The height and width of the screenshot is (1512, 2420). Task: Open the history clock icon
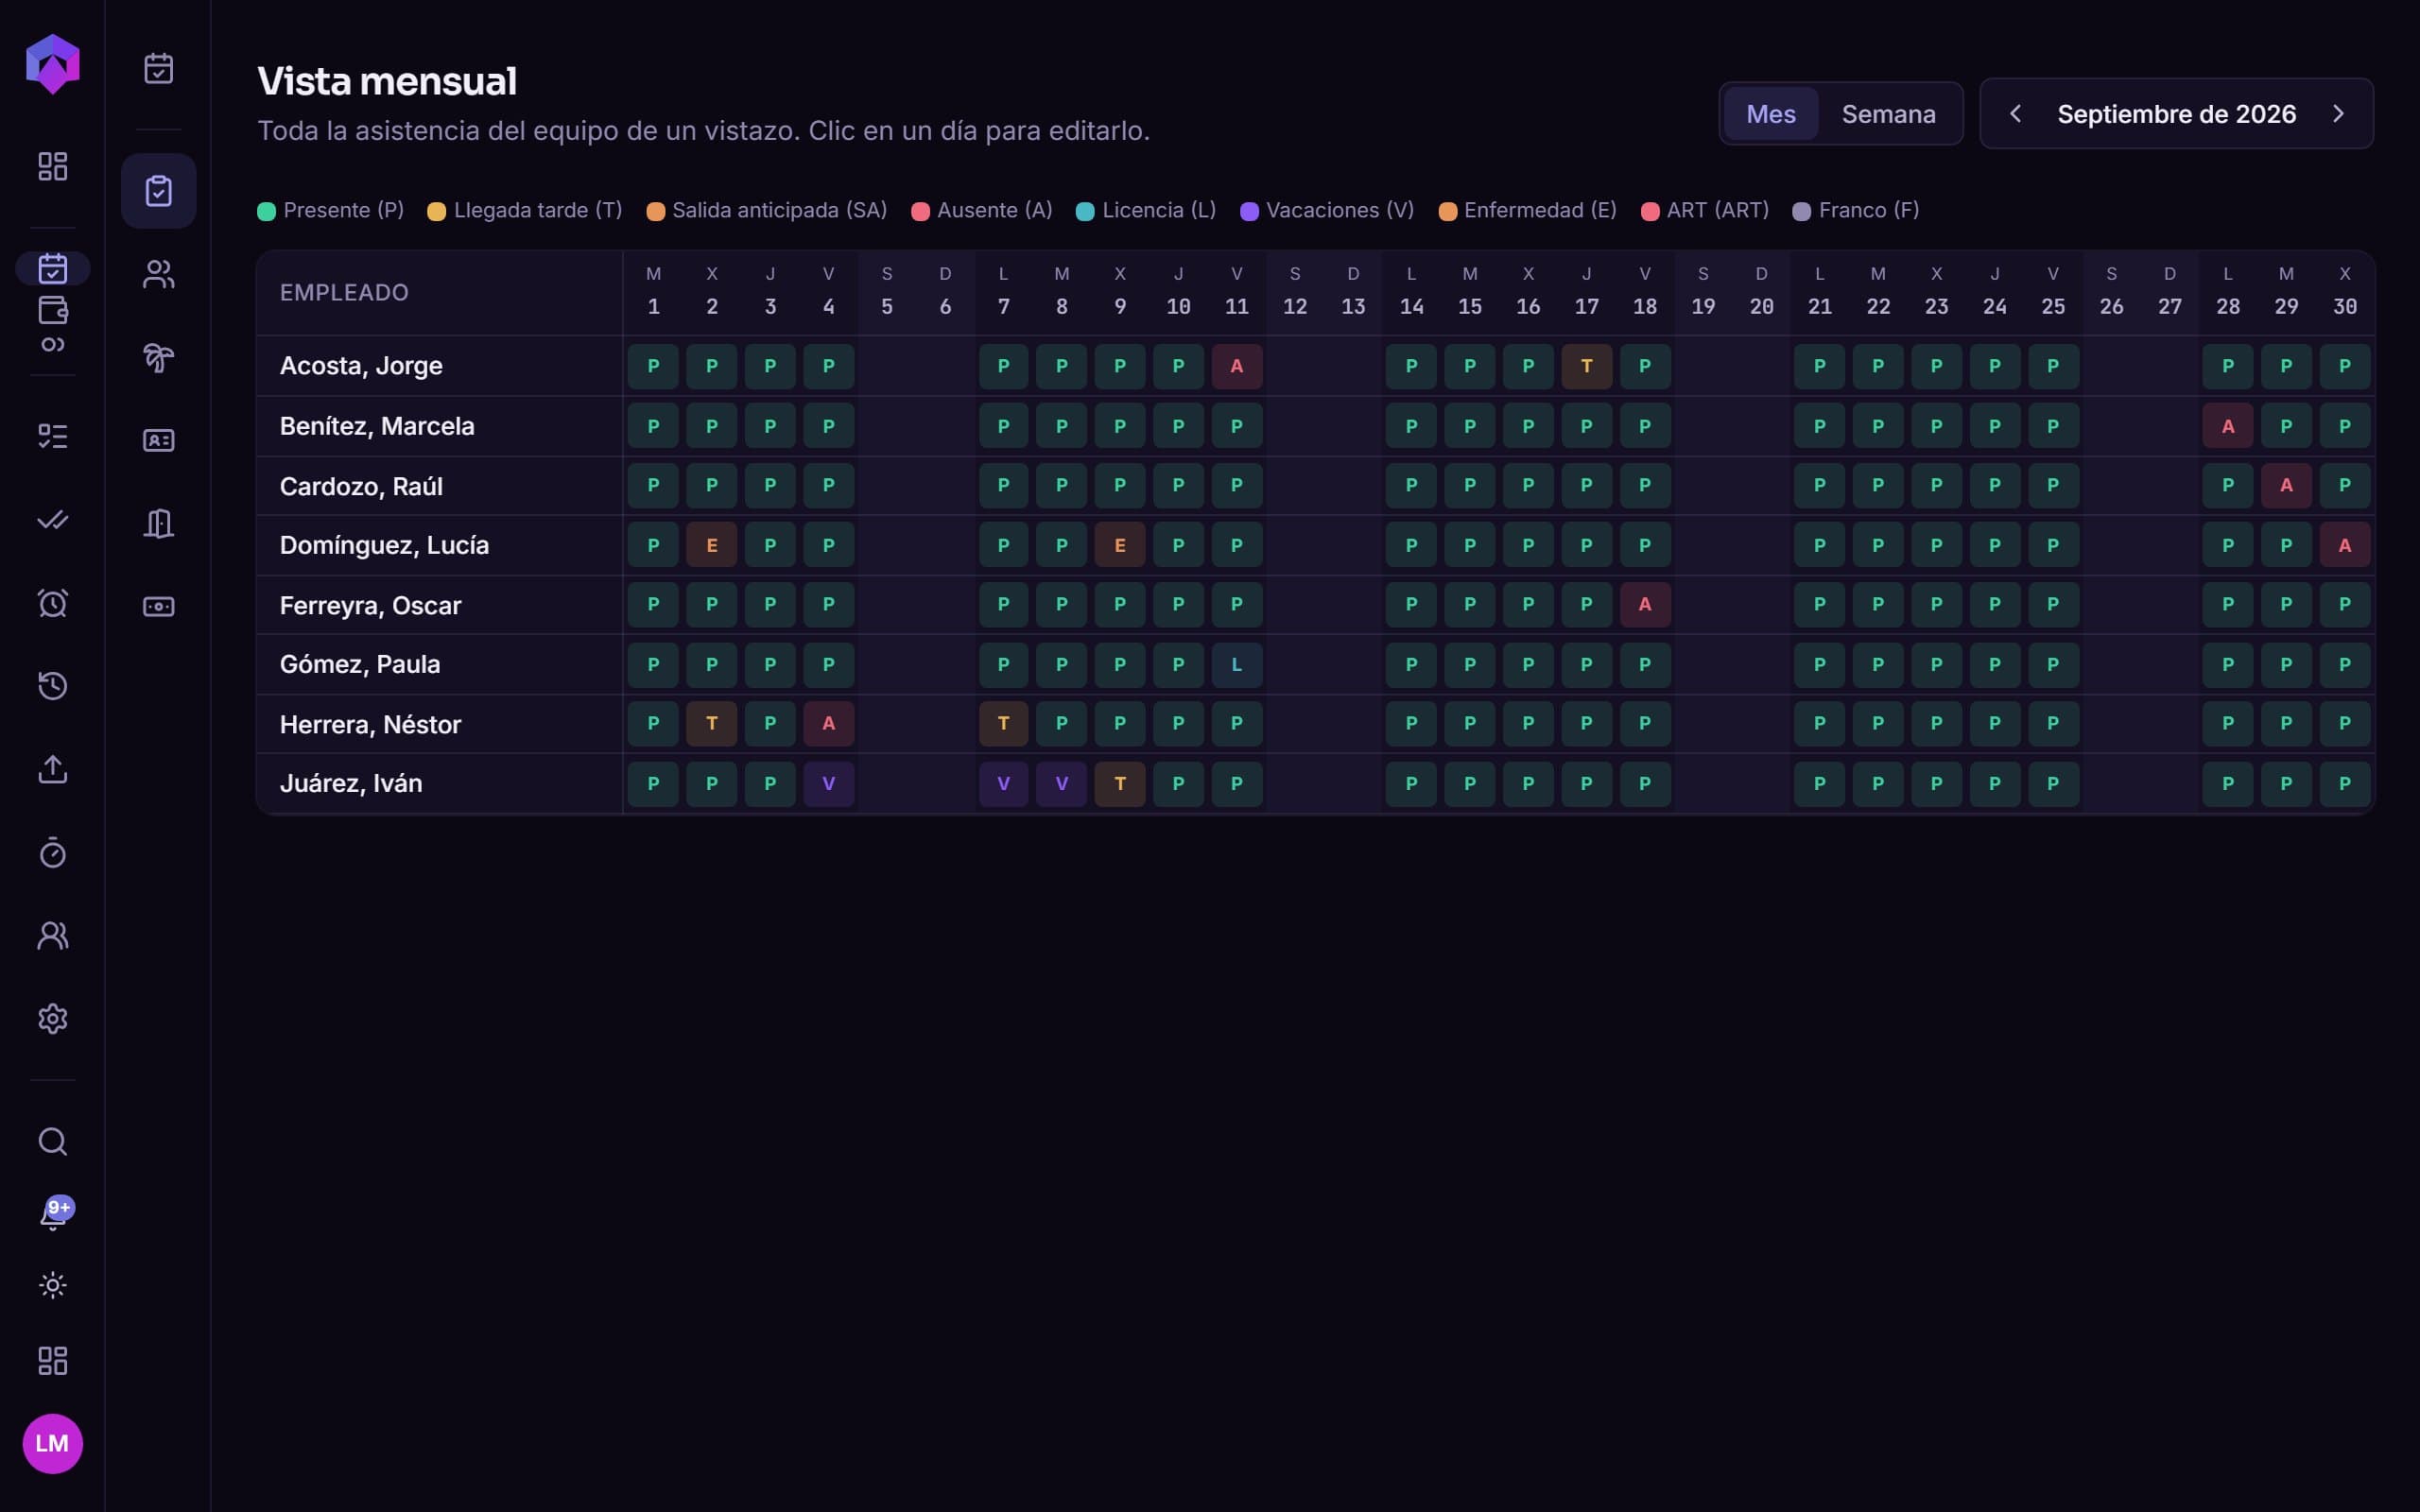tap(52, 686)
